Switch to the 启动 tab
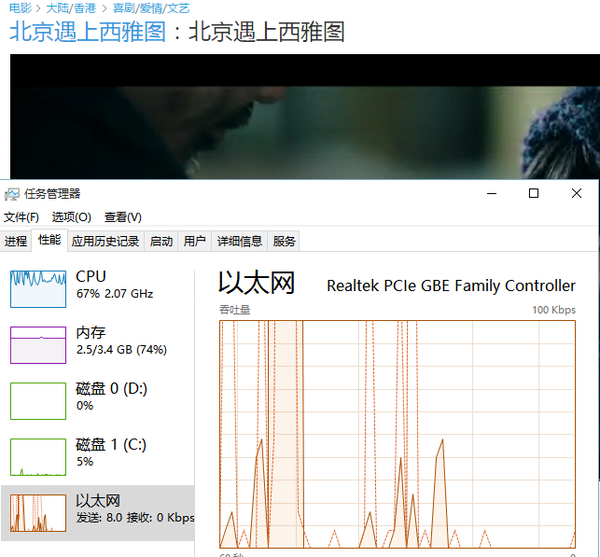Image resolution: width=600 pixels, height=557 pixels. coord(161,241)
